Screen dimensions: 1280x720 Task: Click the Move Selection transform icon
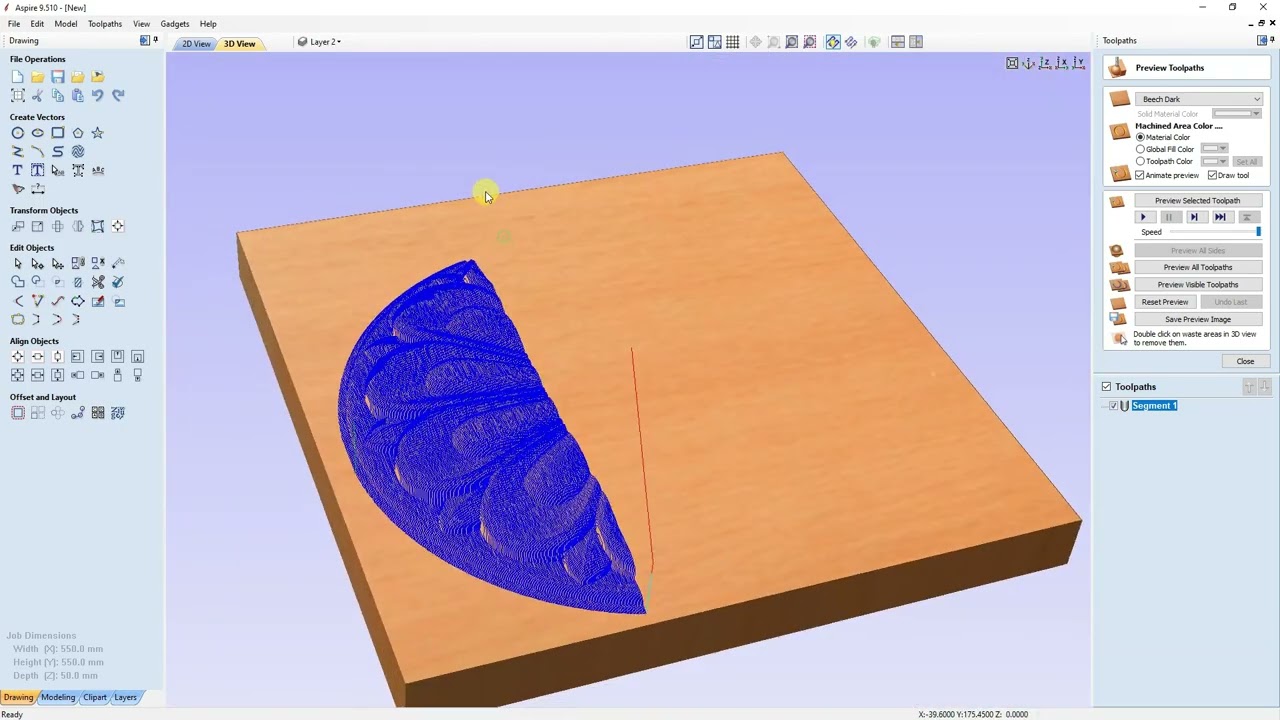pos(17,227)
